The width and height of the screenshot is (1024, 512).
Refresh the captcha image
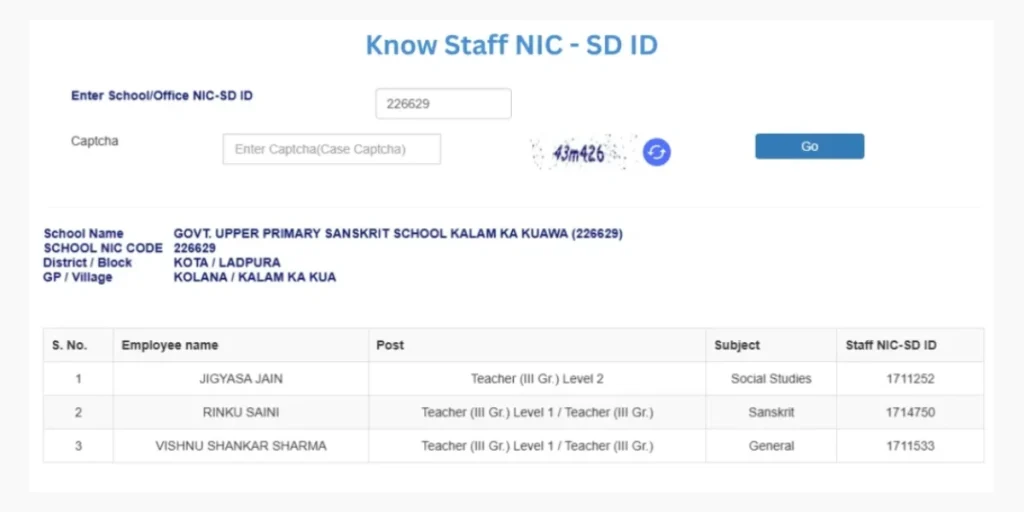[x=656, y=152]
